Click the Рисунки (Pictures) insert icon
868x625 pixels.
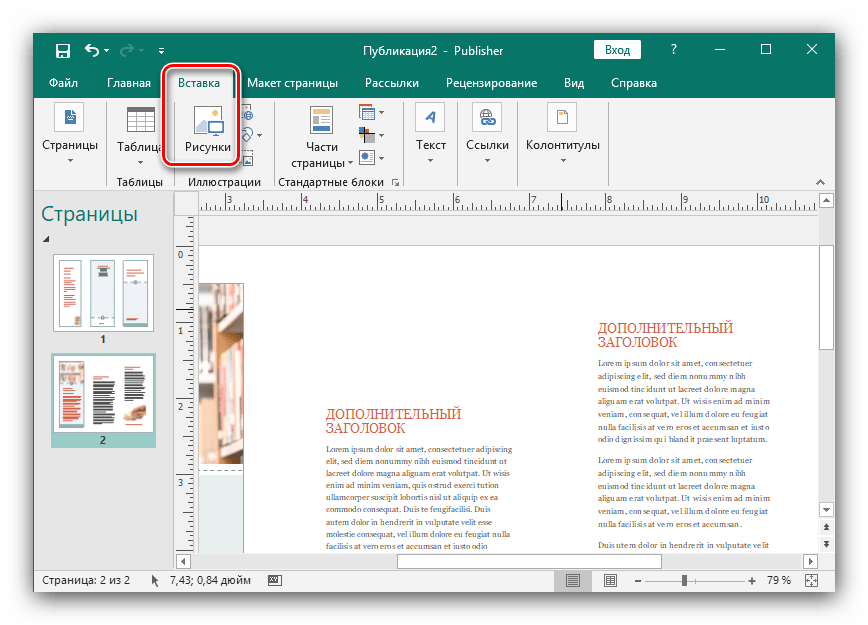click(208, 122)
